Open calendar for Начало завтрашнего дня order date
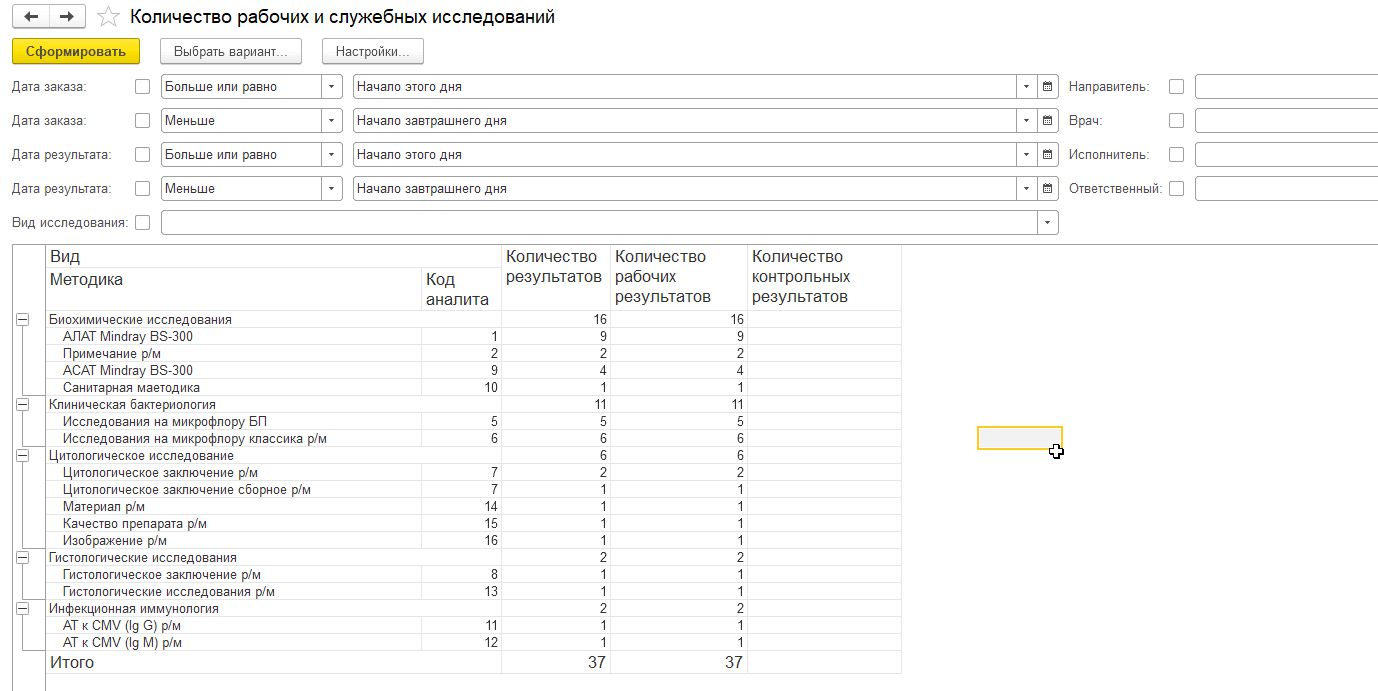The height and width of the screenshot is (691, 1378). [1048, 121]
